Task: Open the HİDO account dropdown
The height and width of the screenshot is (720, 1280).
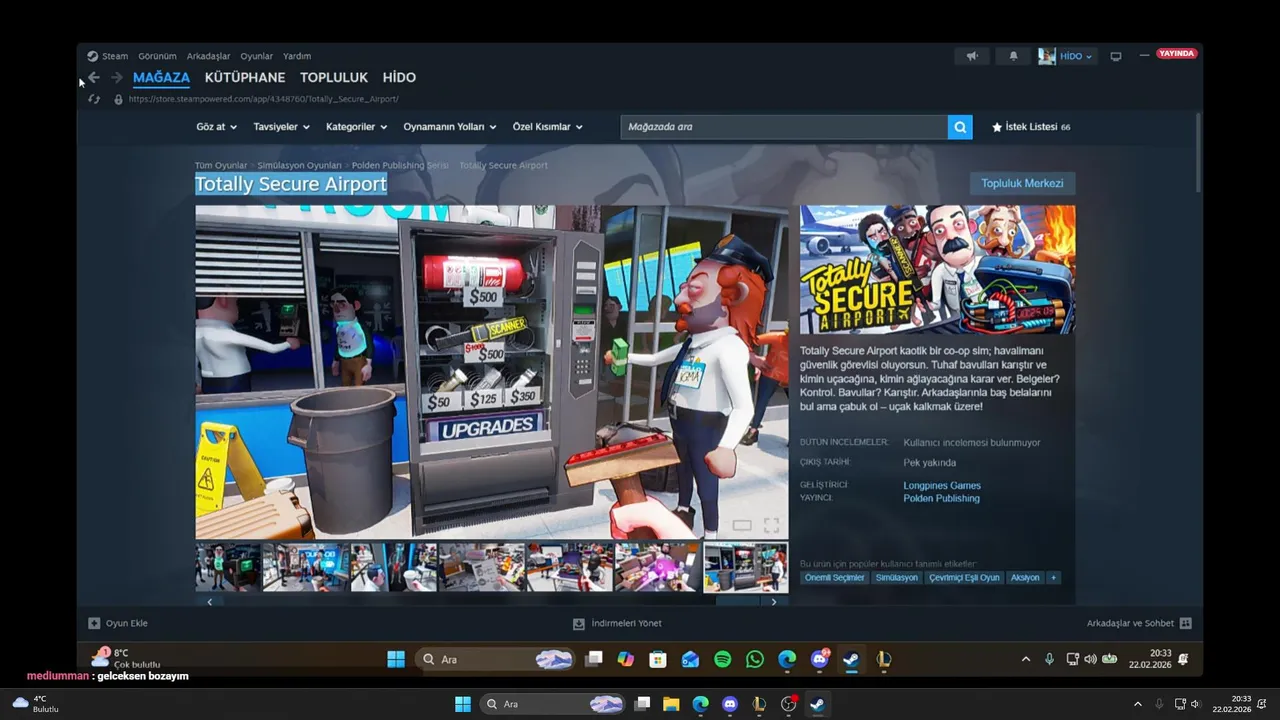Action: (x=1066, y=56)
